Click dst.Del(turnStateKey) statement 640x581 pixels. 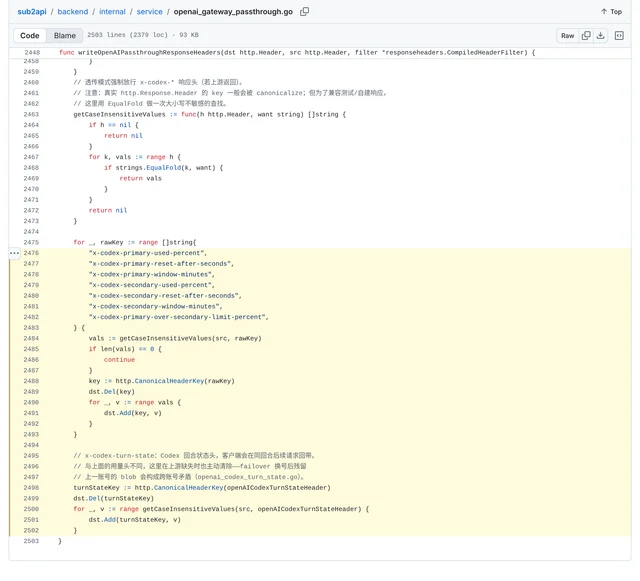click(113, 498)
